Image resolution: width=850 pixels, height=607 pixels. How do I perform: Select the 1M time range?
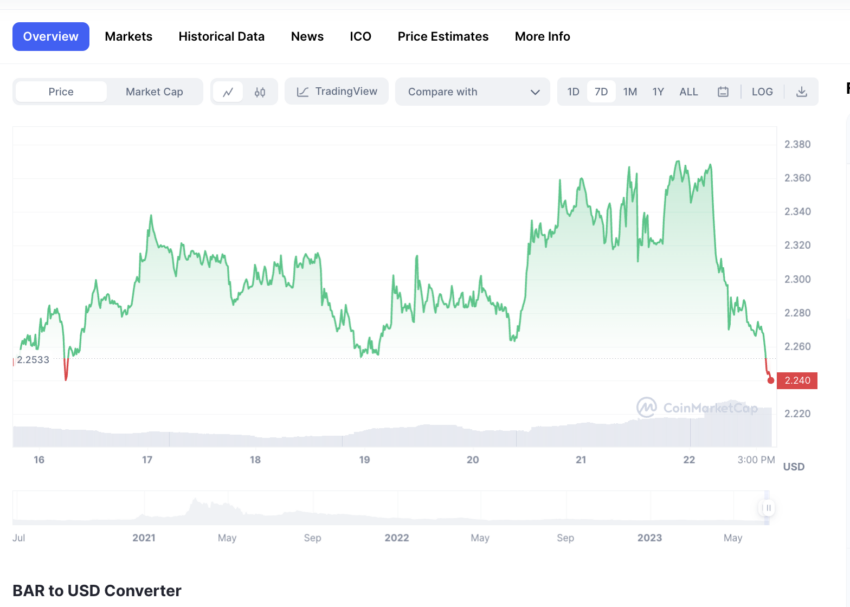(x=630, y=92)
